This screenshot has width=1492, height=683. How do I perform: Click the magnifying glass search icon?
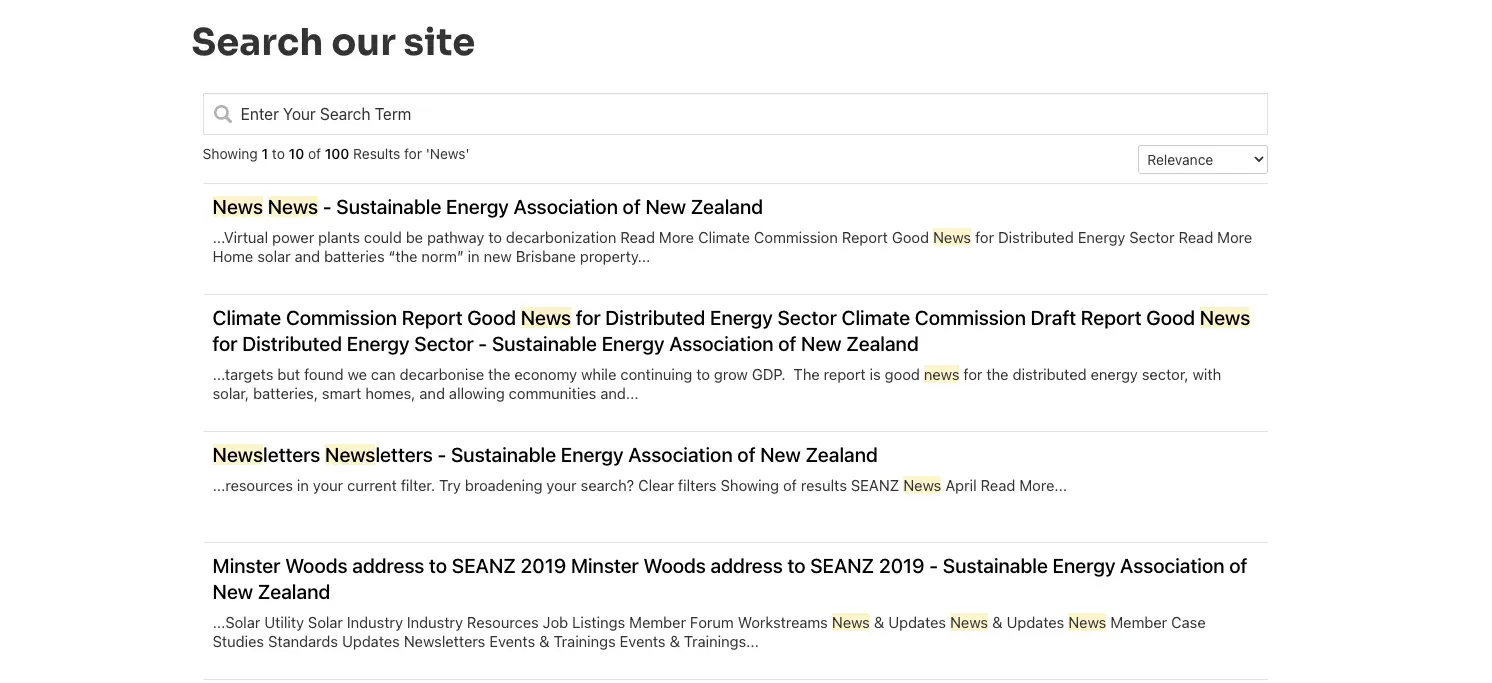(223, 115)
